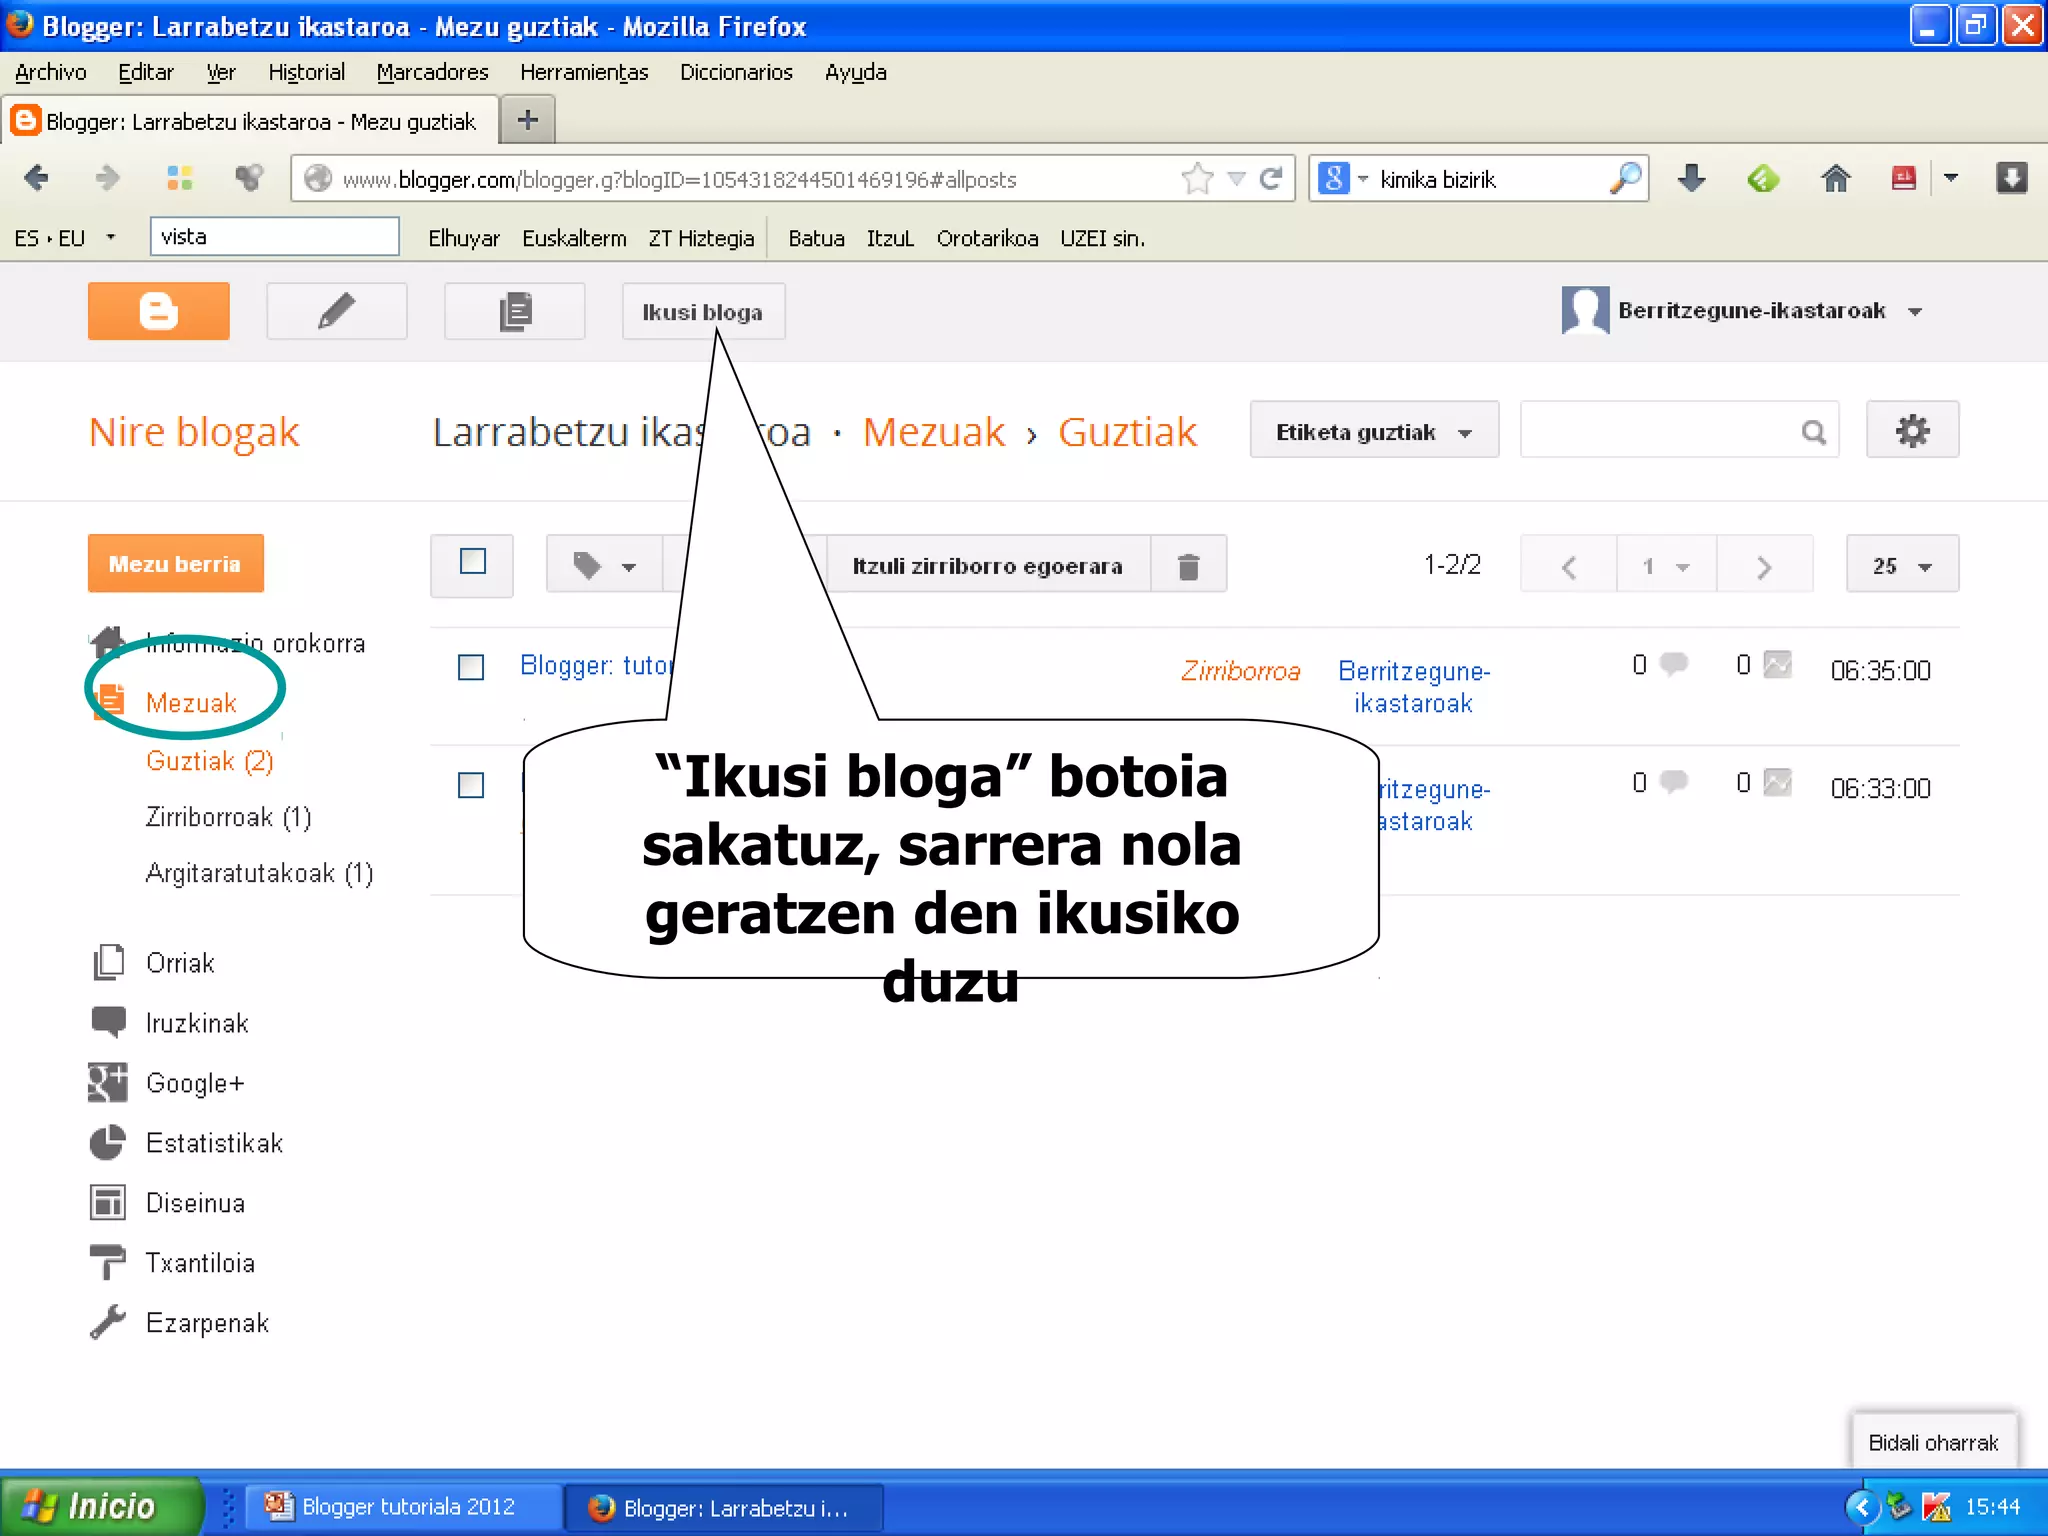Image resolution: width=2048 pixels, height=1536 pixels.
Task: Click the Firefox back arrow
Action: (x=36, y=179)
